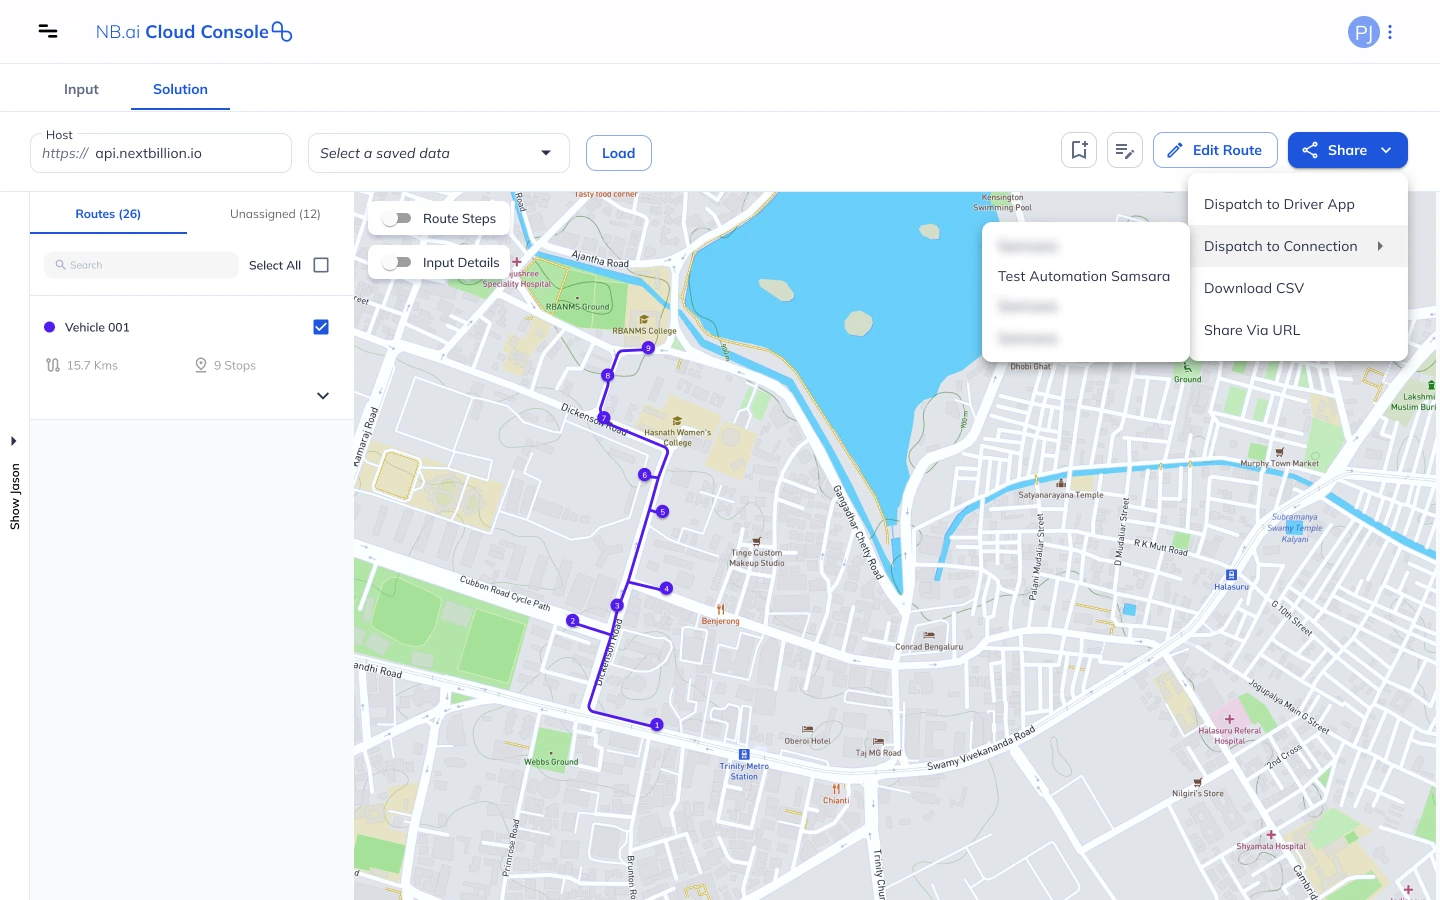The height and width of the screenshot is (900, 1440).
Task: Click the Share button
Action: [1347, 150]
